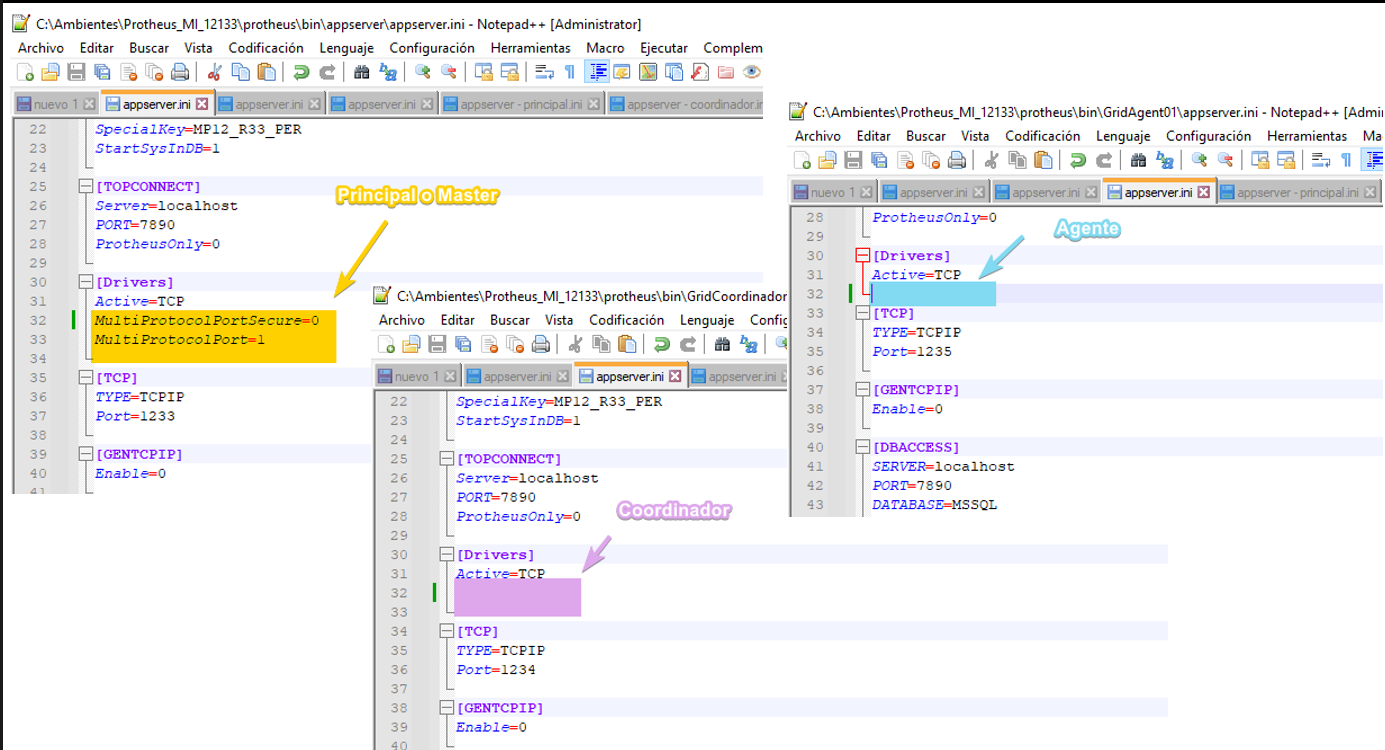
Task: Collapse [Drivers] section in left appserver window
Action: coord(84,283)
